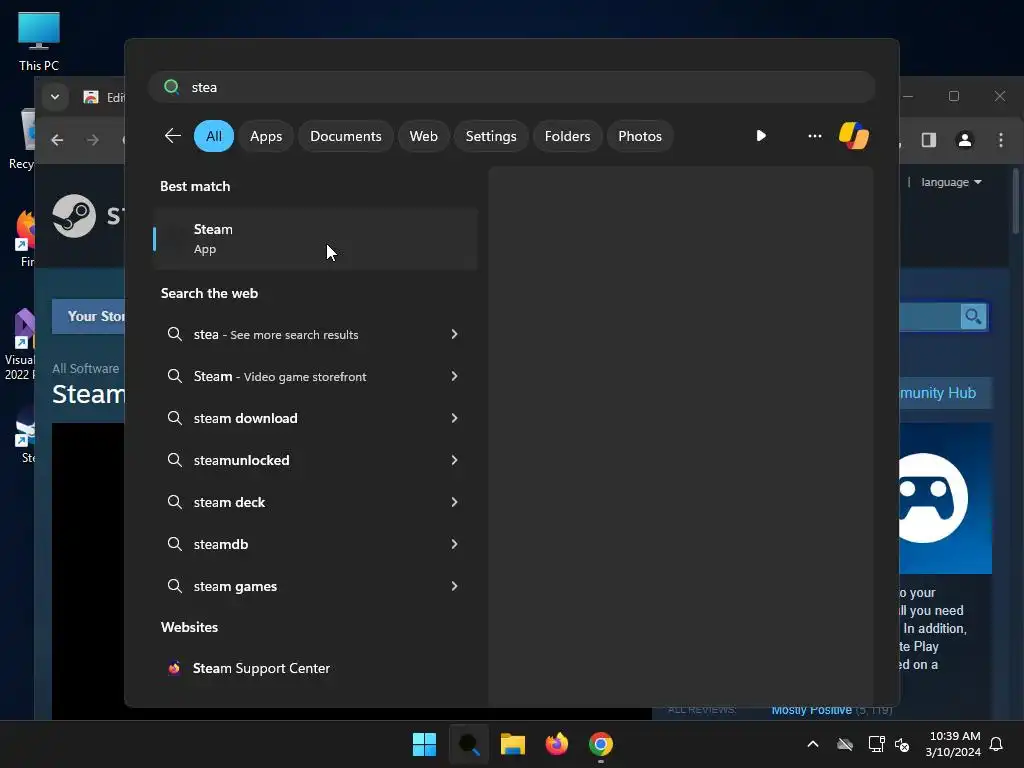Click the Steam Link controller thumbnail image
This screenshot has width=1024, height=768.
(946, 498)
